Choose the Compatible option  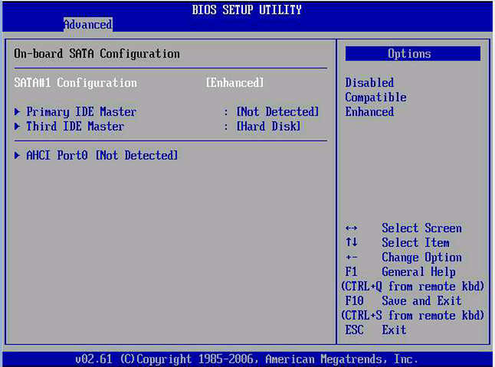click(x=376, y=97)
